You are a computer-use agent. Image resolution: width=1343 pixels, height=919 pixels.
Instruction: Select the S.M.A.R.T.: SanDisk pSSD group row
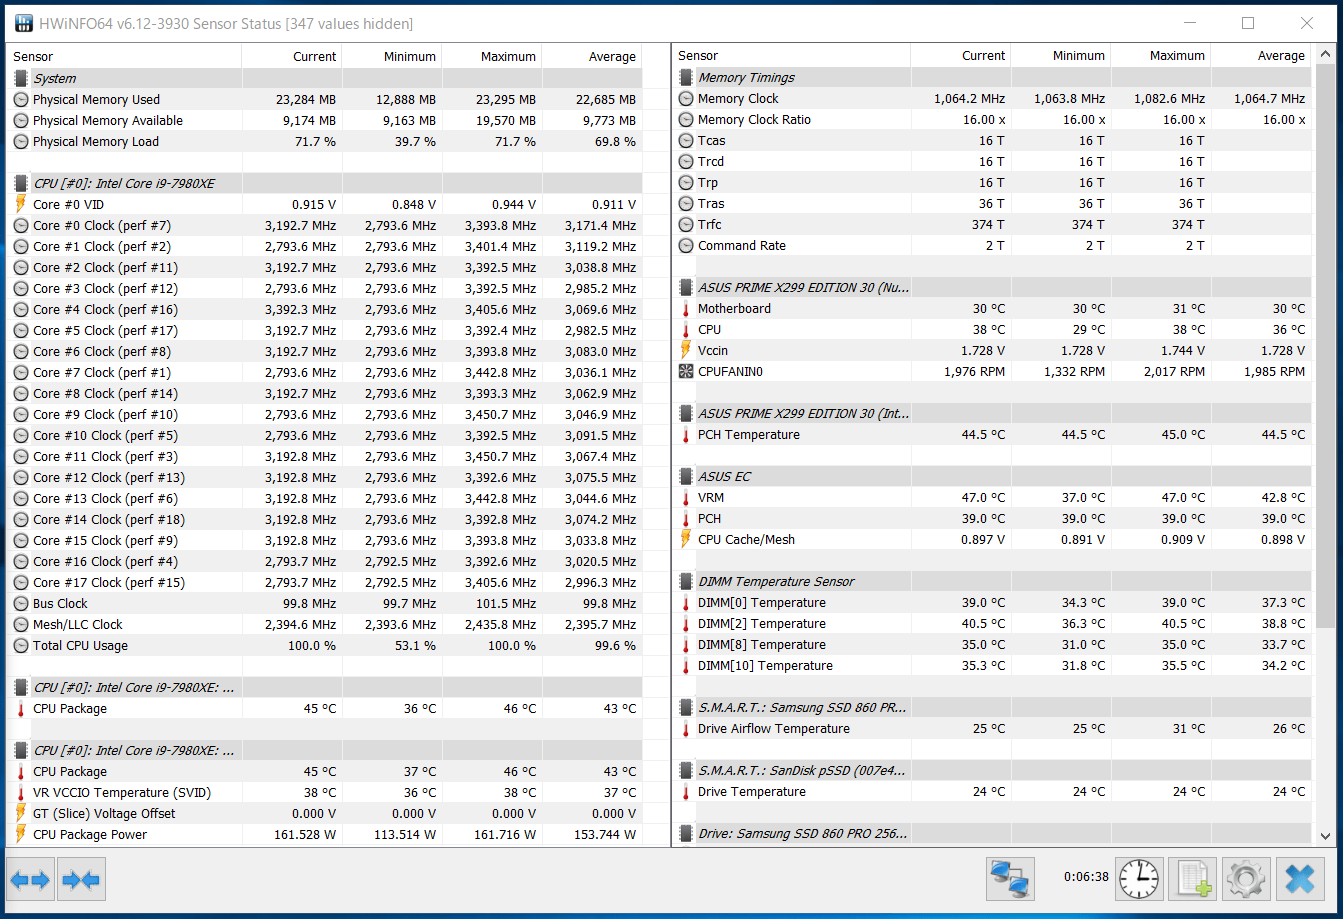[992, 770]
